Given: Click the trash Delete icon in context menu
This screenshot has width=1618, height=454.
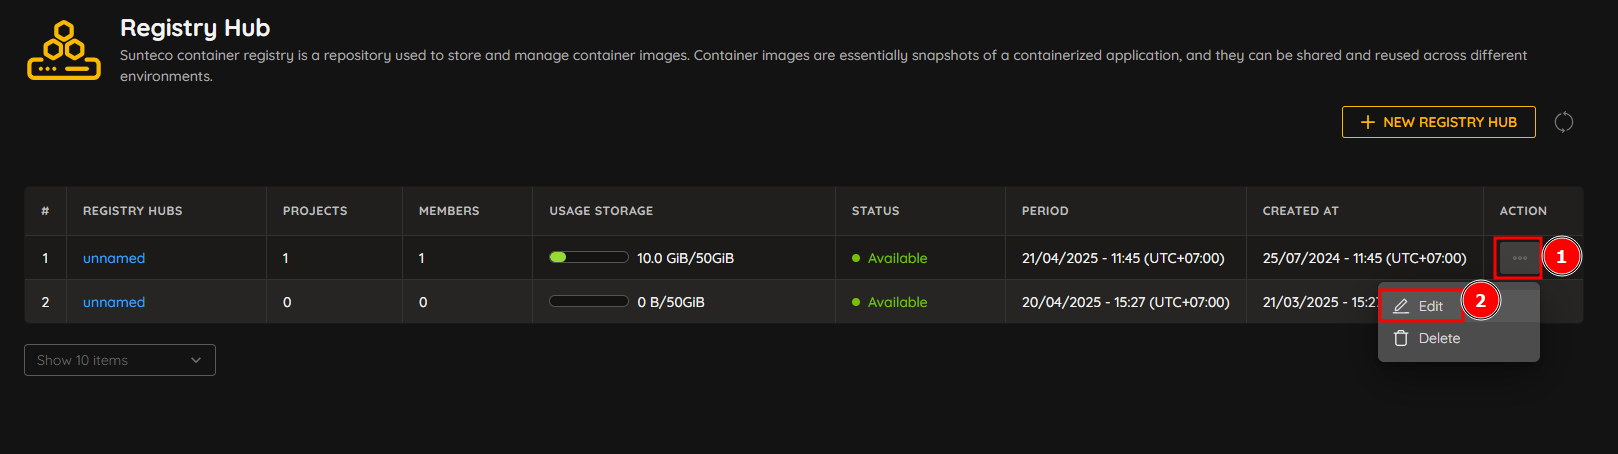Looking at the screenshot, I should tap(1401, 338).
